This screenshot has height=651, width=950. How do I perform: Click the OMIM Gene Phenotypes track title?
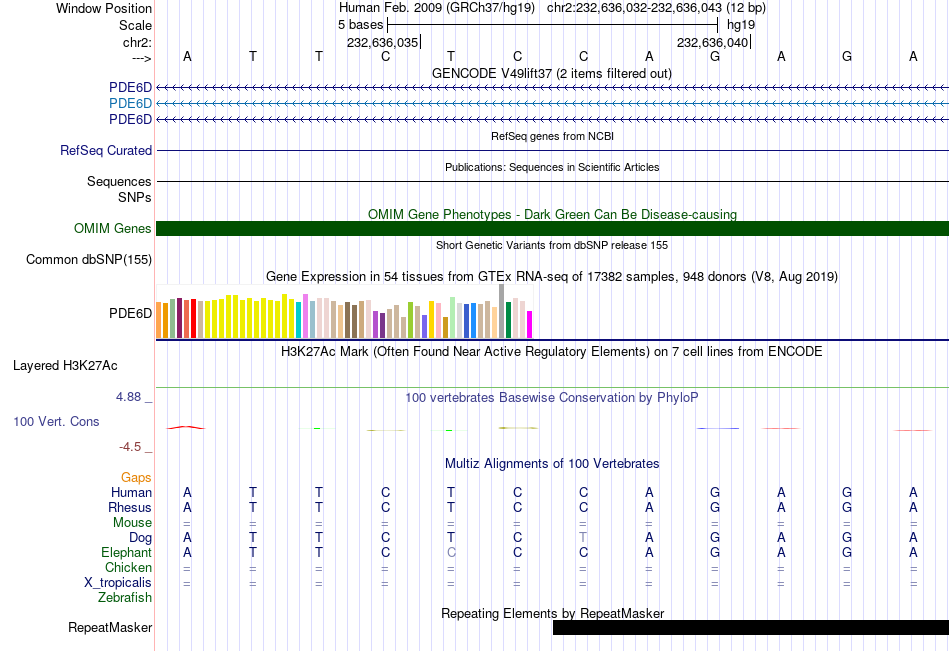553,214
